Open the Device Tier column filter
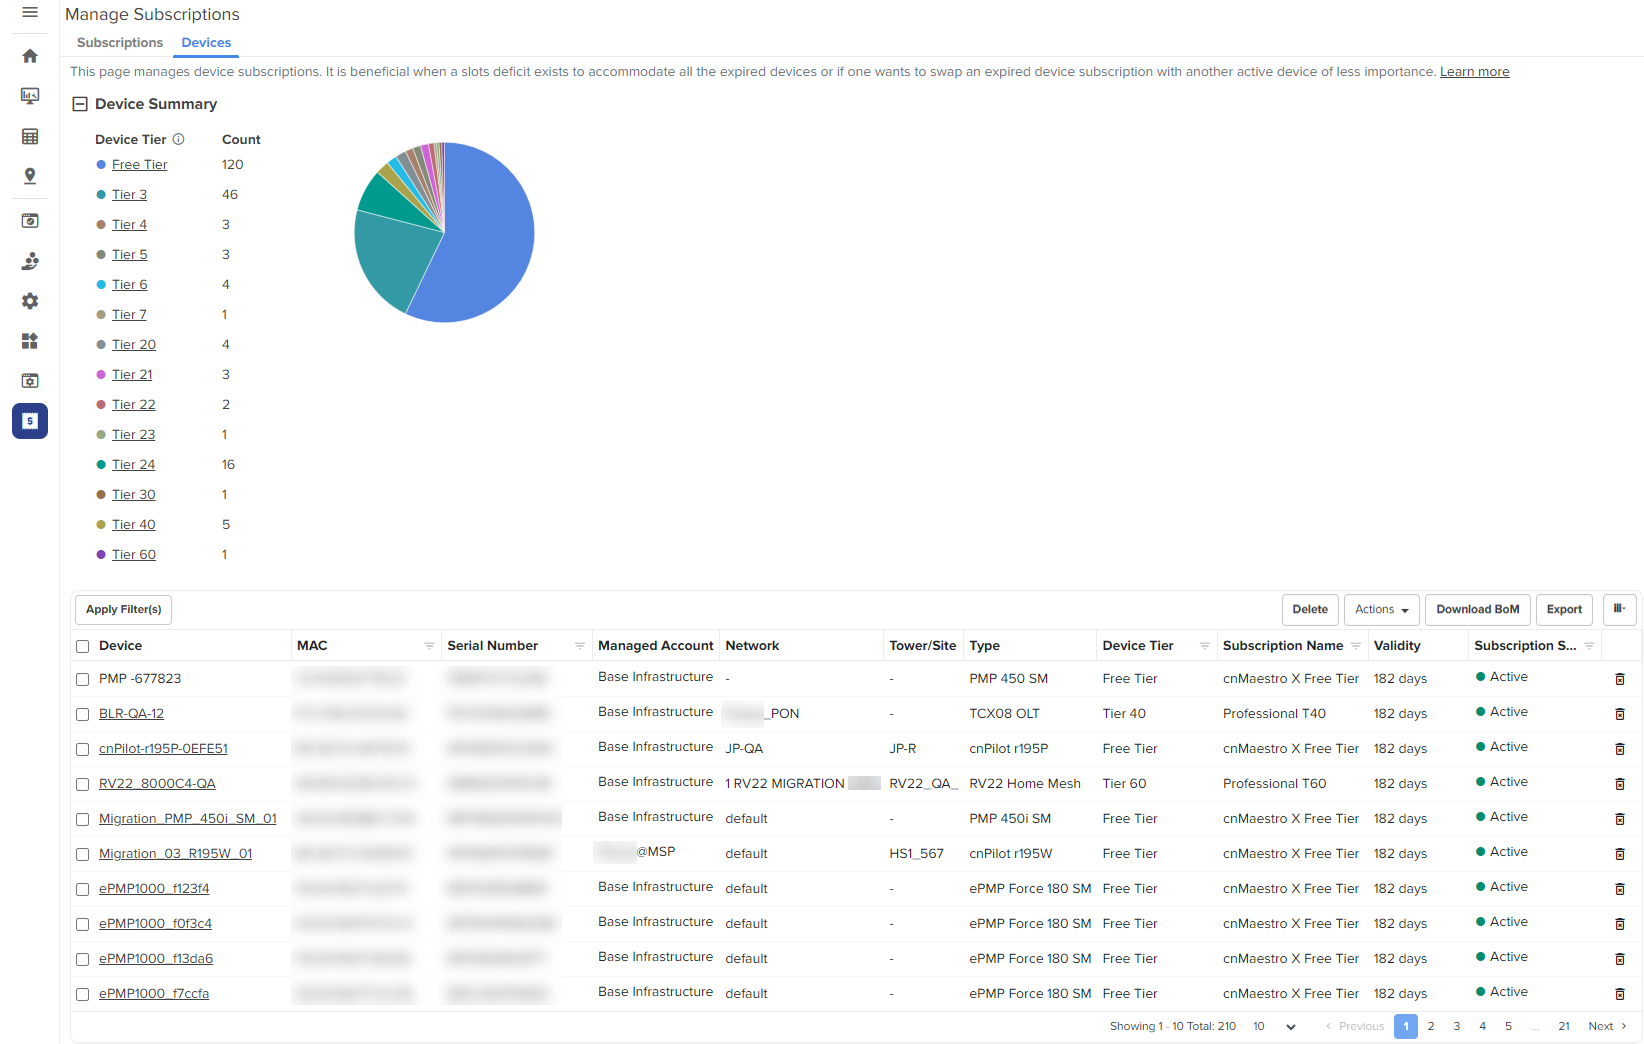 click(x=1205, y=646)
